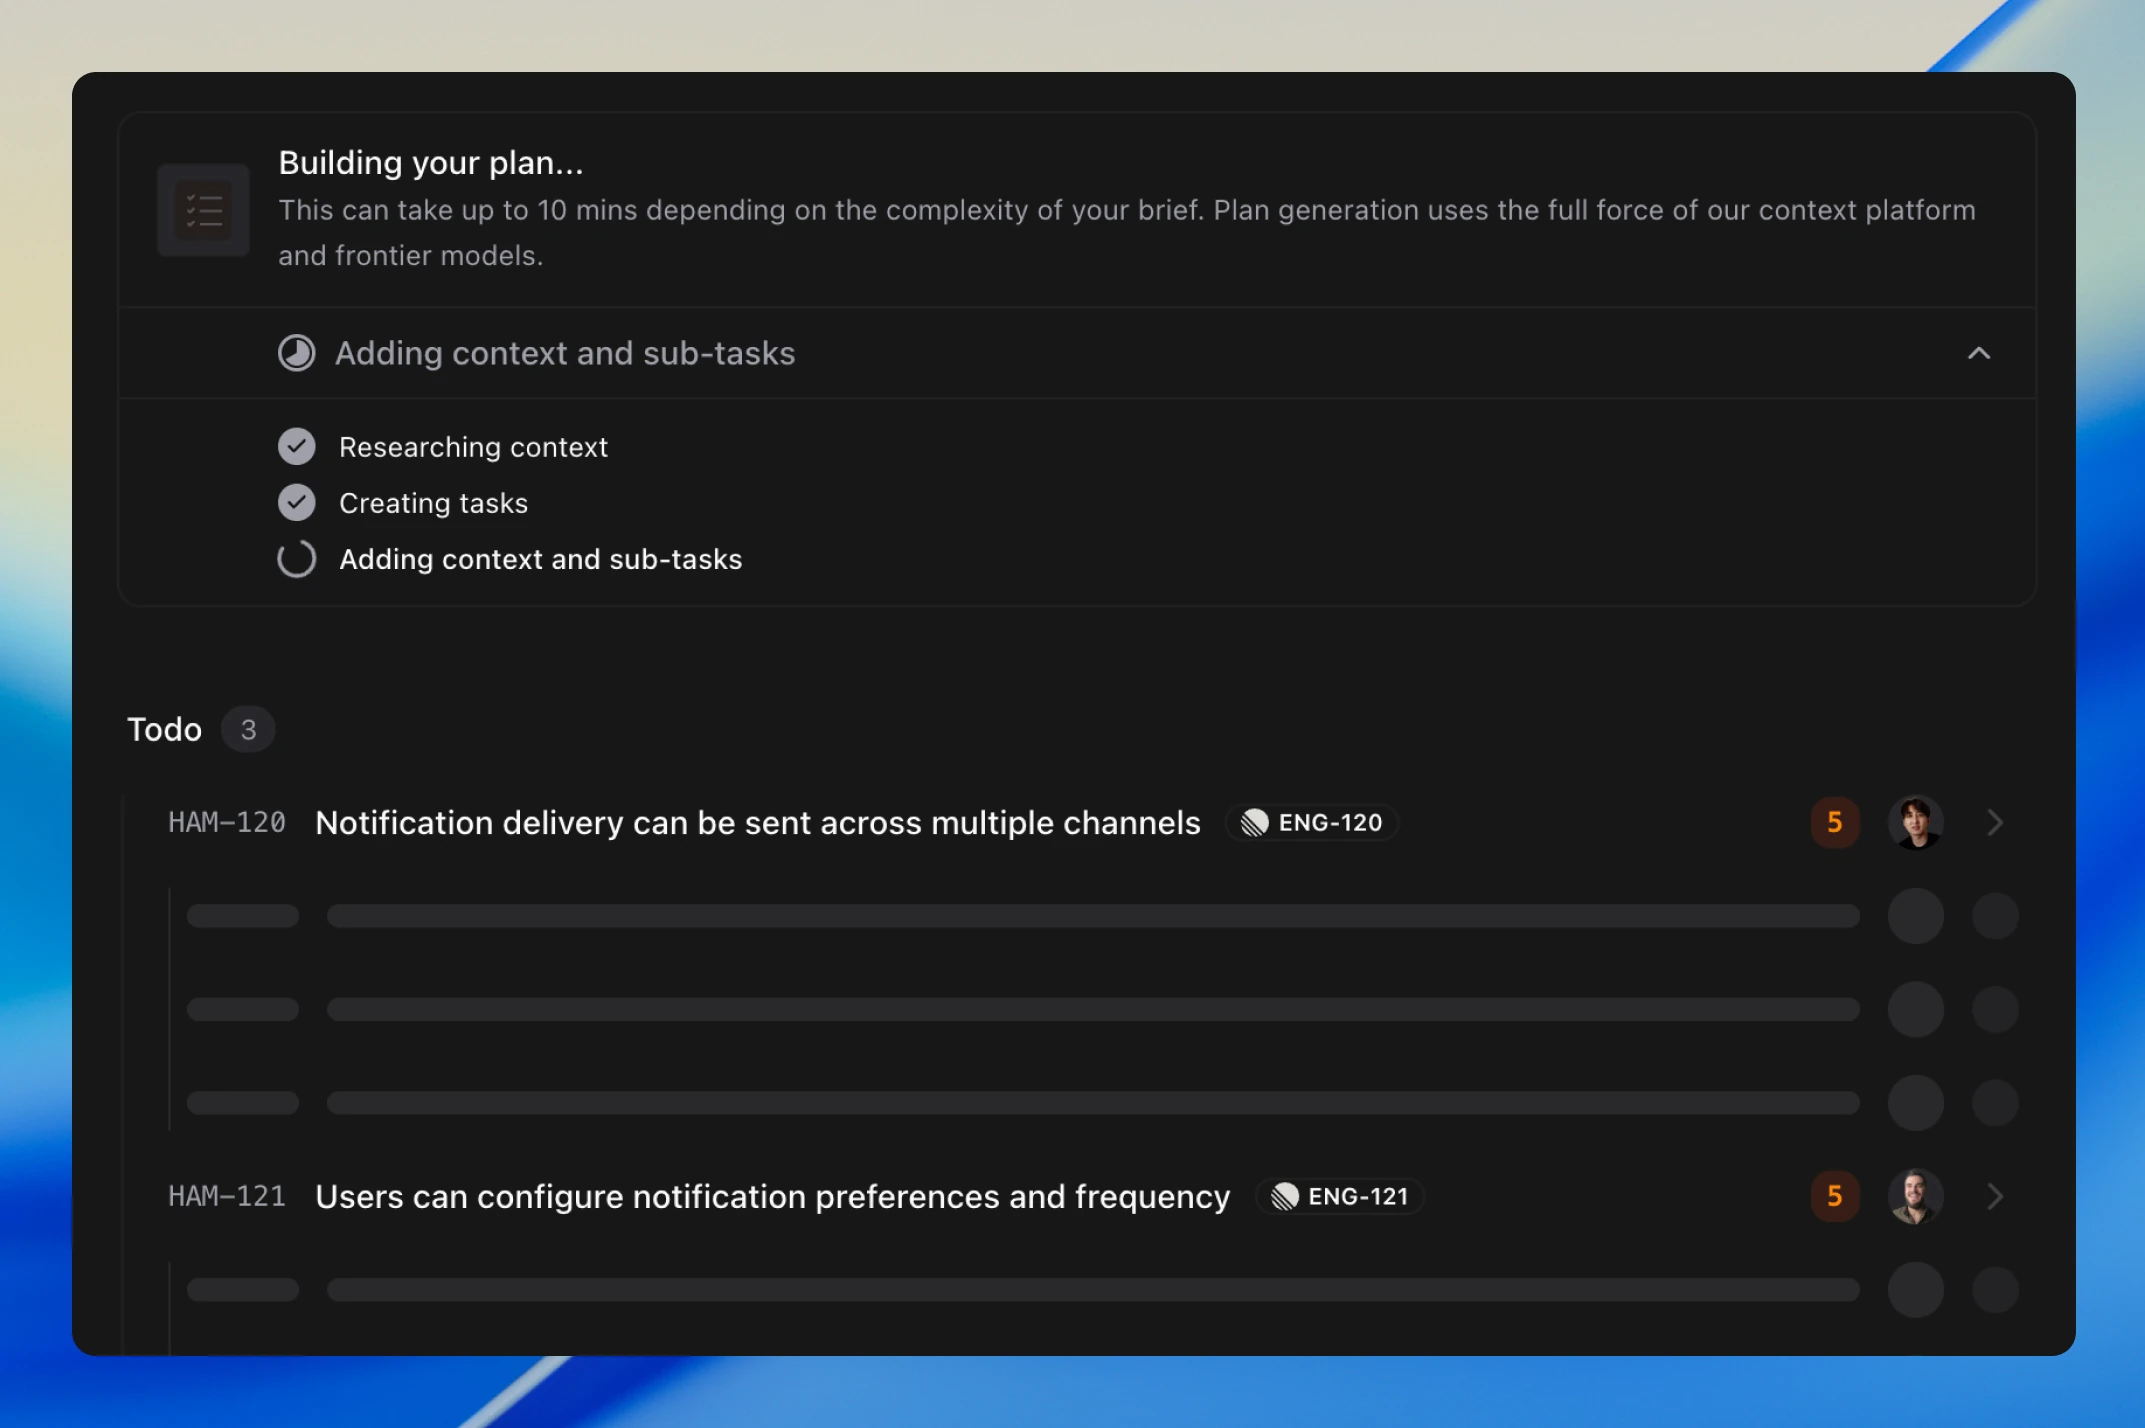Click the Linear icon on ENG-121 badge

tap(1284, 1197)
